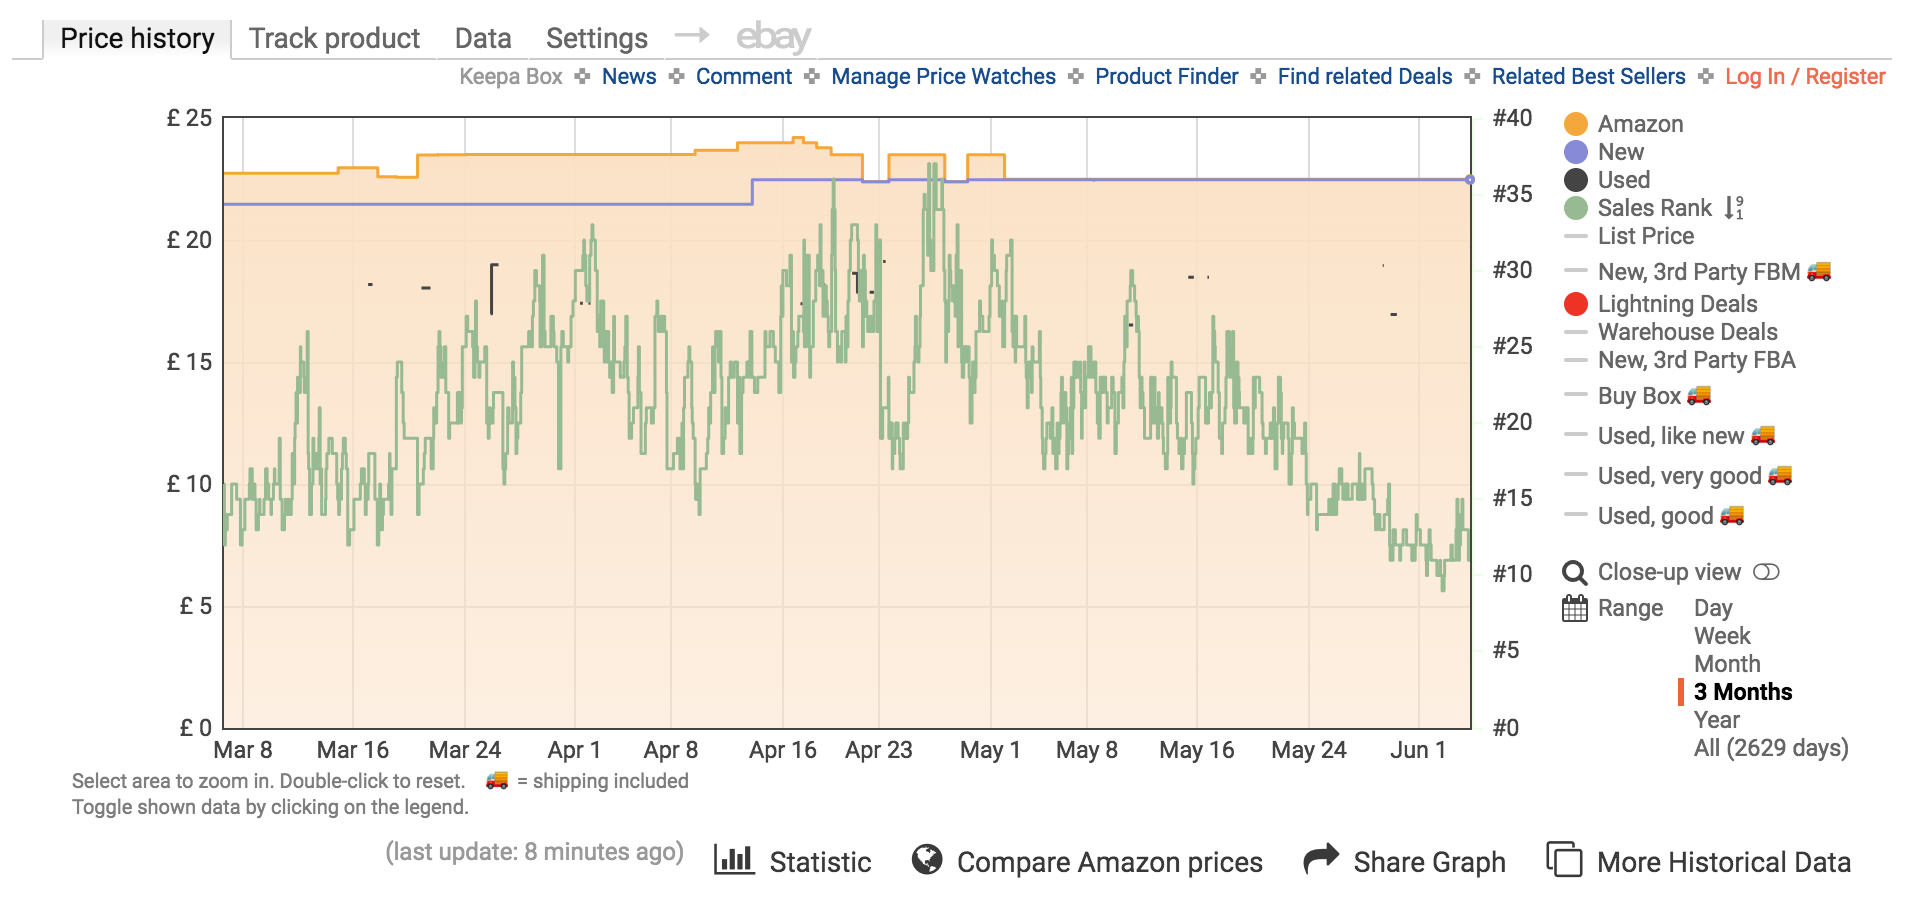Click the Range label text
1920x906 pixels.
point(1630,608)
